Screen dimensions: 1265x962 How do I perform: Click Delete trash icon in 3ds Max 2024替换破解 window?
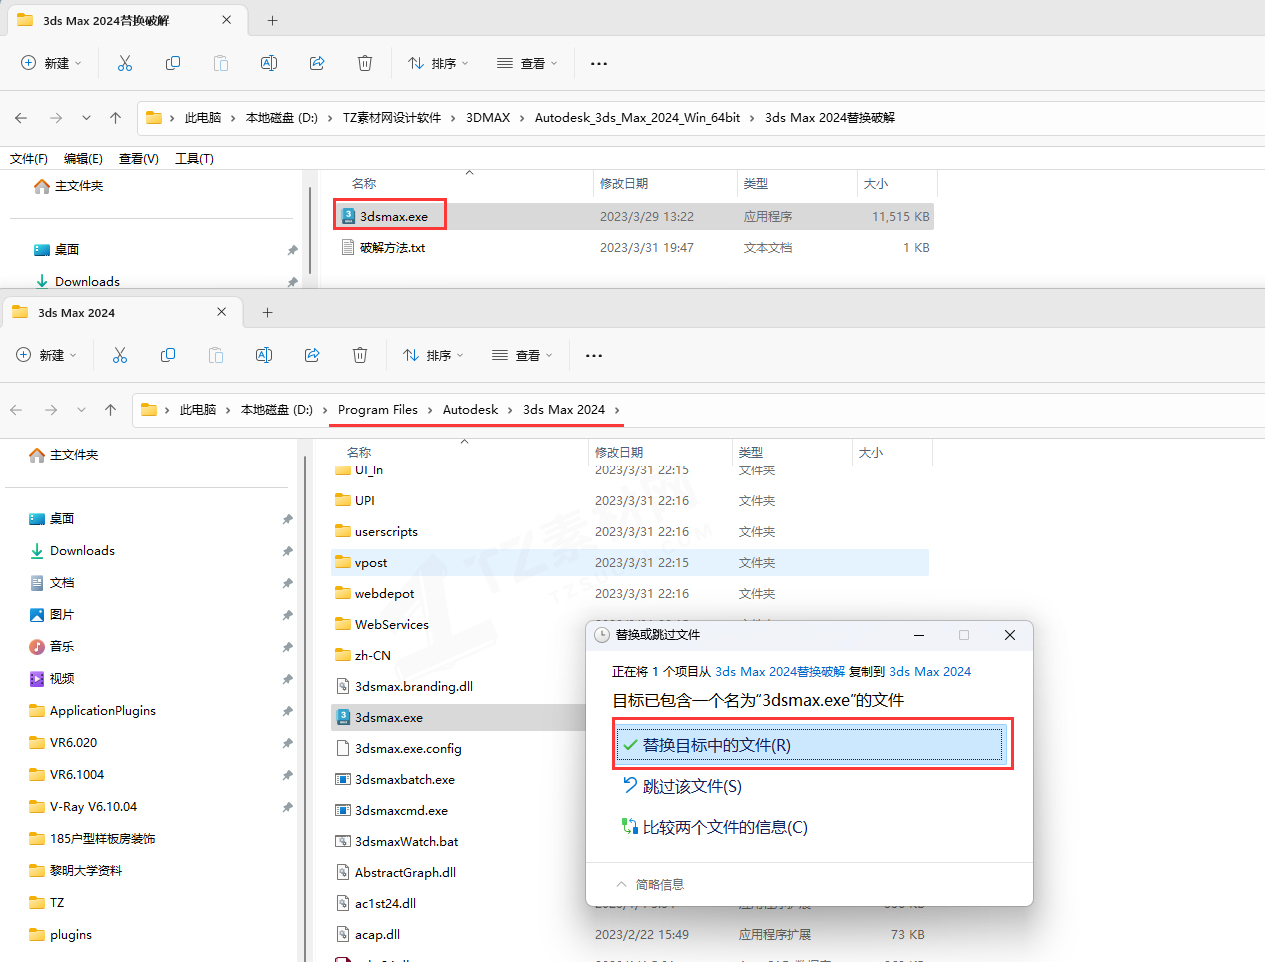pos(365,63)
